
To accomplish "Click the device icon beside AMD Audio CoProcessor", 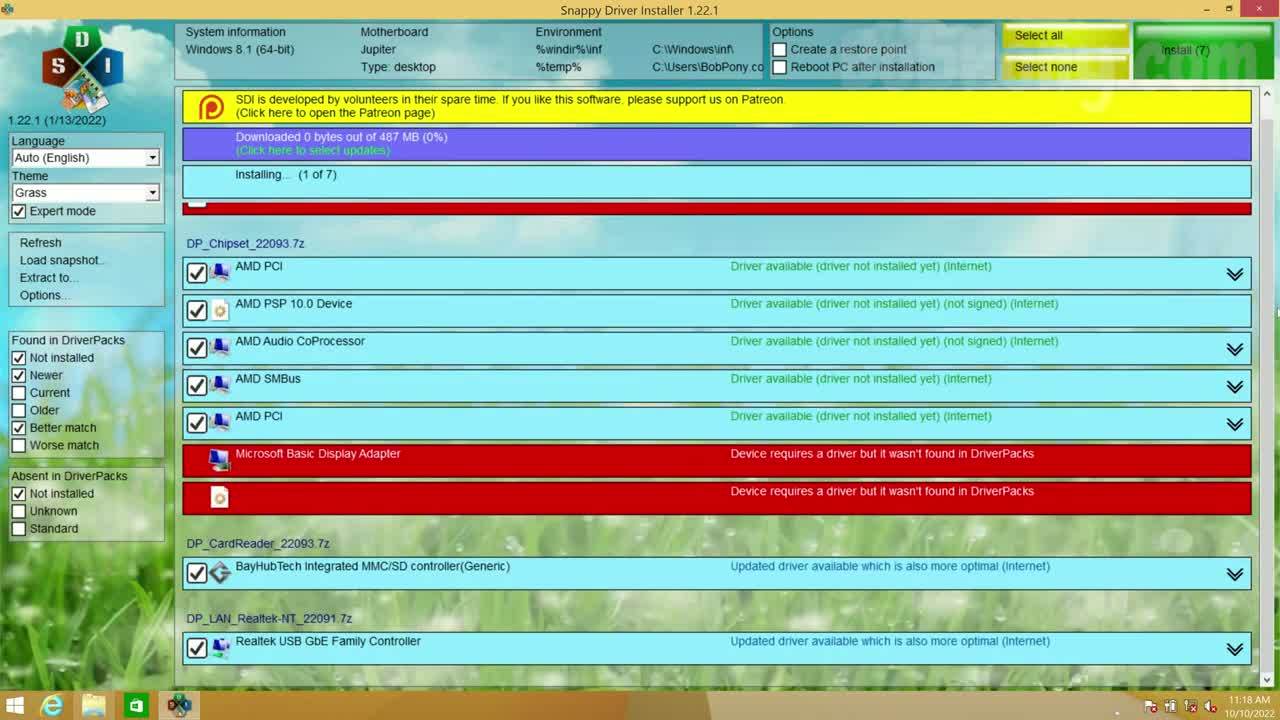I will 220,347.
